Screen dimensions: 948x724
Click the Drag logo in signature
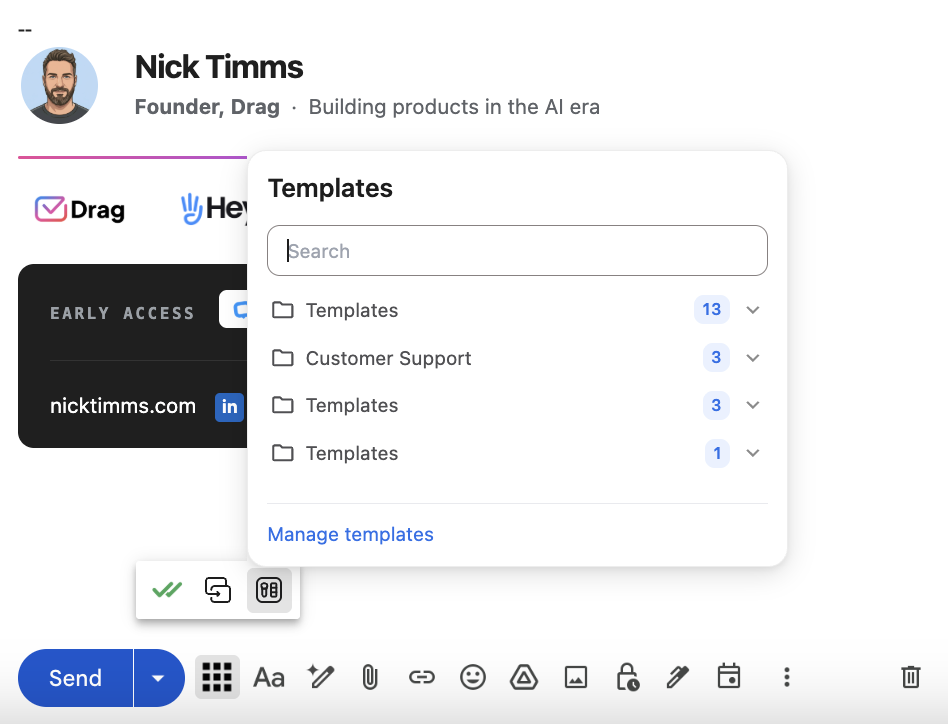[x=79, y=210]
